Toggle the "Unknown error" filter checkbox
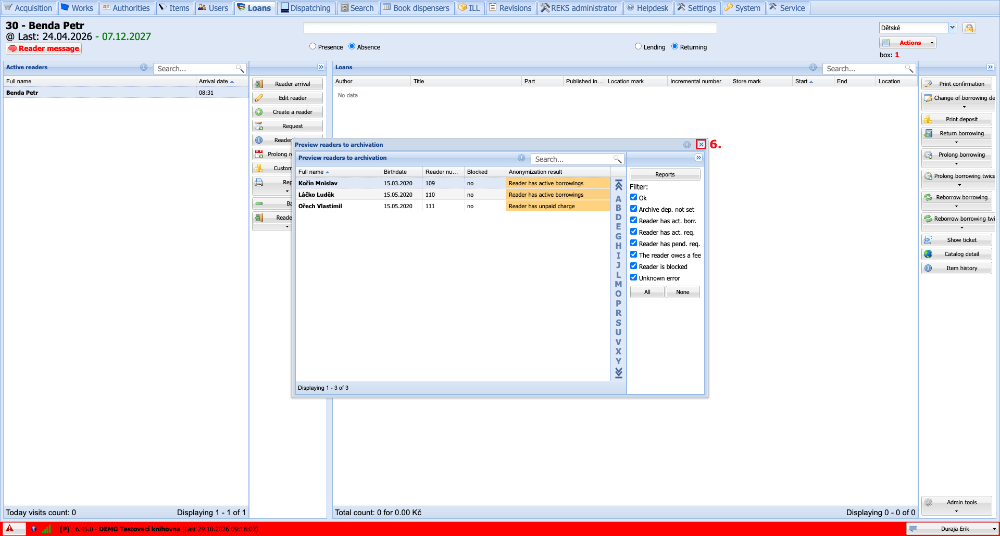The image size is (1000, 536). point(633,278)
